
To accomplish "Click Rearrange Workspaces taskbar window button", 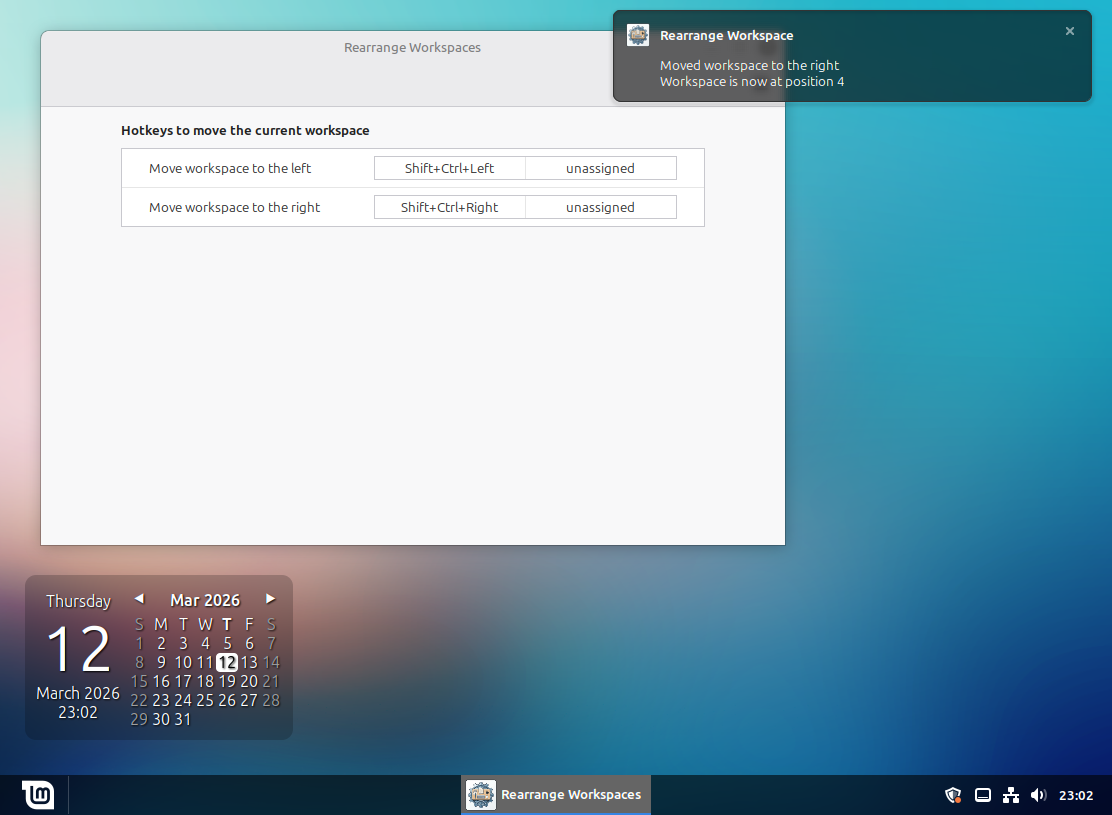I will pos(556,795).
